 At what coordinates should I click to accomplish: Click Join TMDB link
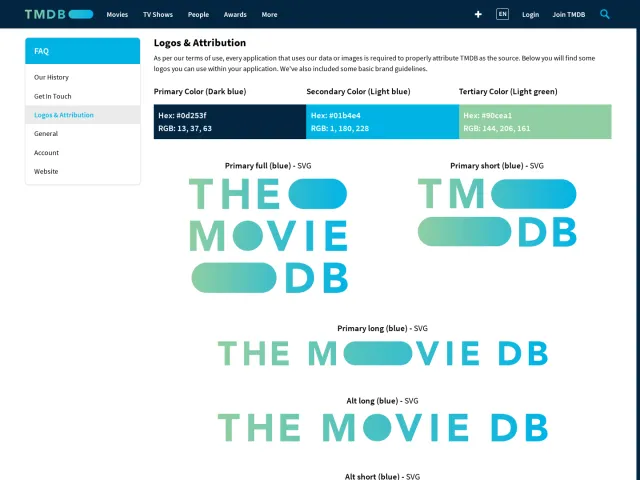569,14
